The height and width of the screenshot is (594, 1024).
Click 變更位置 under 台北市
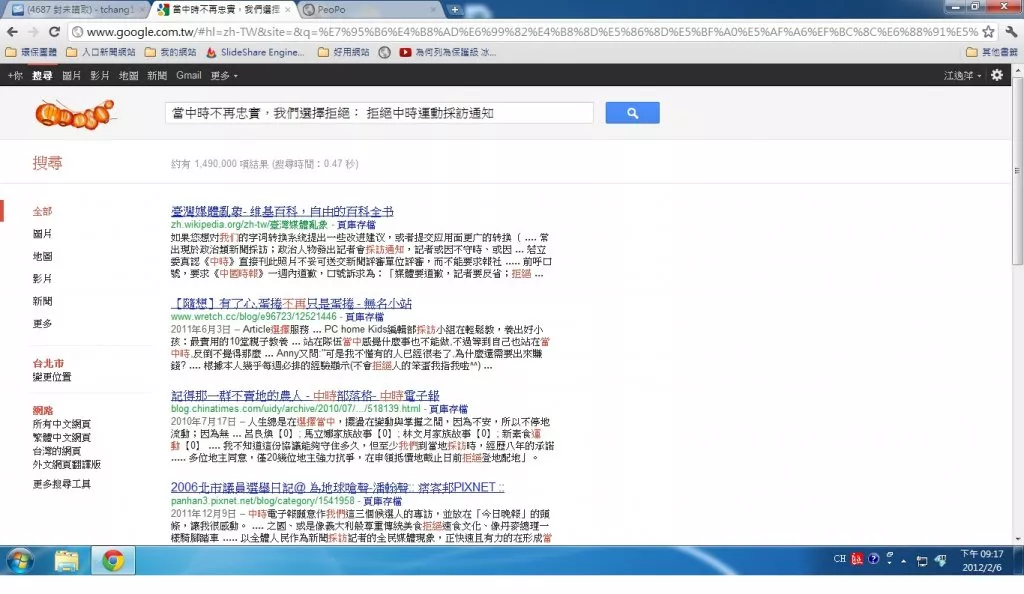tap(52, 377)
